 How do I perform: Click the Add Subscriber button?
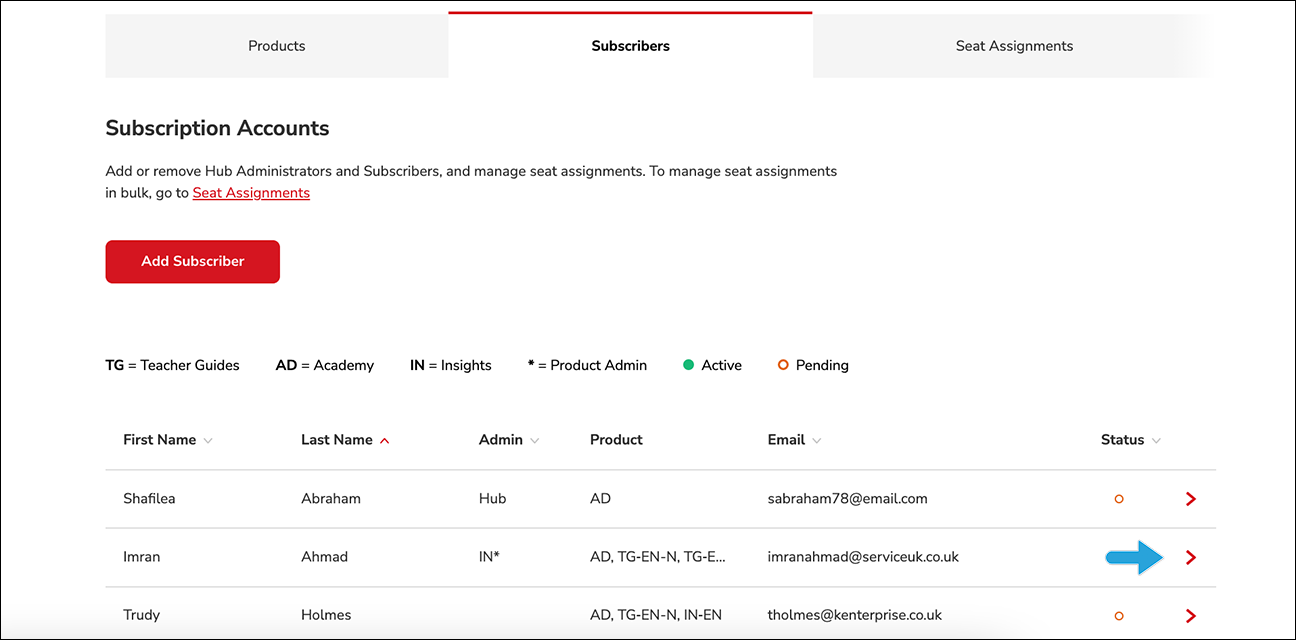[x=193, y=261]
